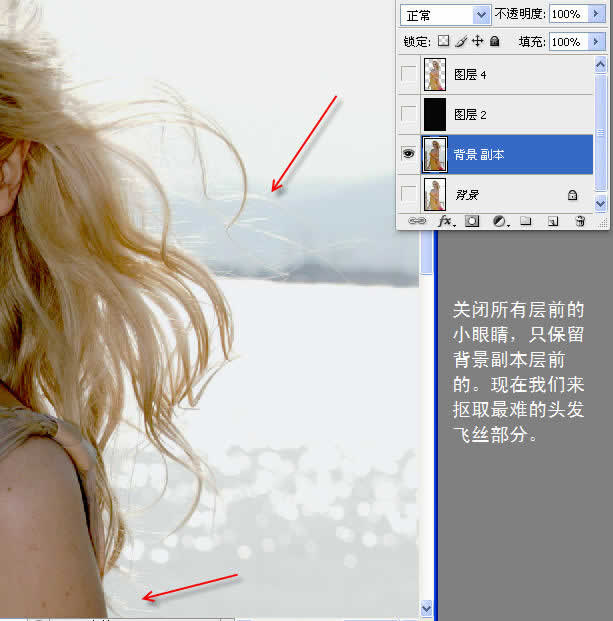Image resolution: width=613 pixels, height=621 pixels.
Task: Click canvas vertical scroll down arrow
Action: [x=426, y=608]
